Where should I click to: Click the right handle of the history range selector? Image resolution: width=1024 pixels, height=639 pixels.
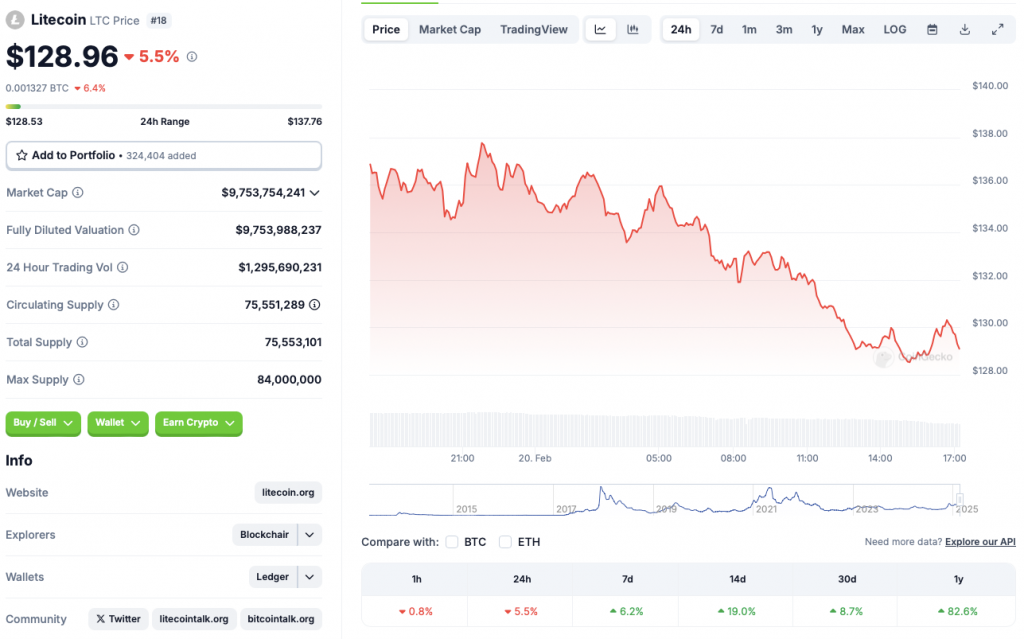(x=959, y=500)
